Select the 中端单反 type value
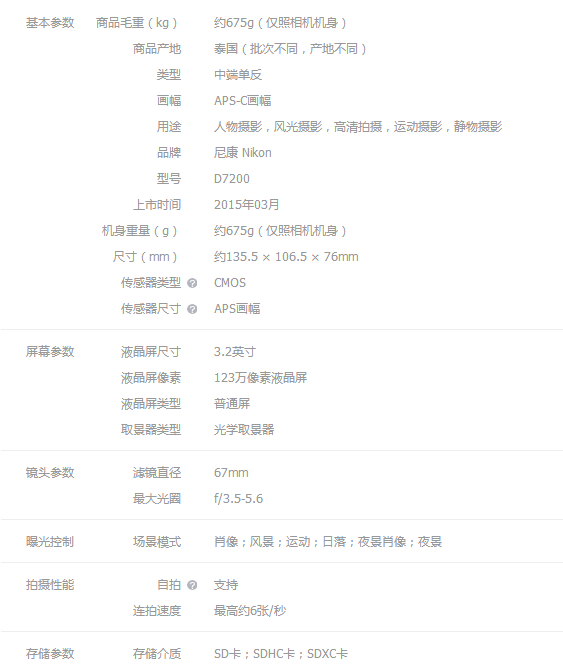563x672 pixels. 238,75
